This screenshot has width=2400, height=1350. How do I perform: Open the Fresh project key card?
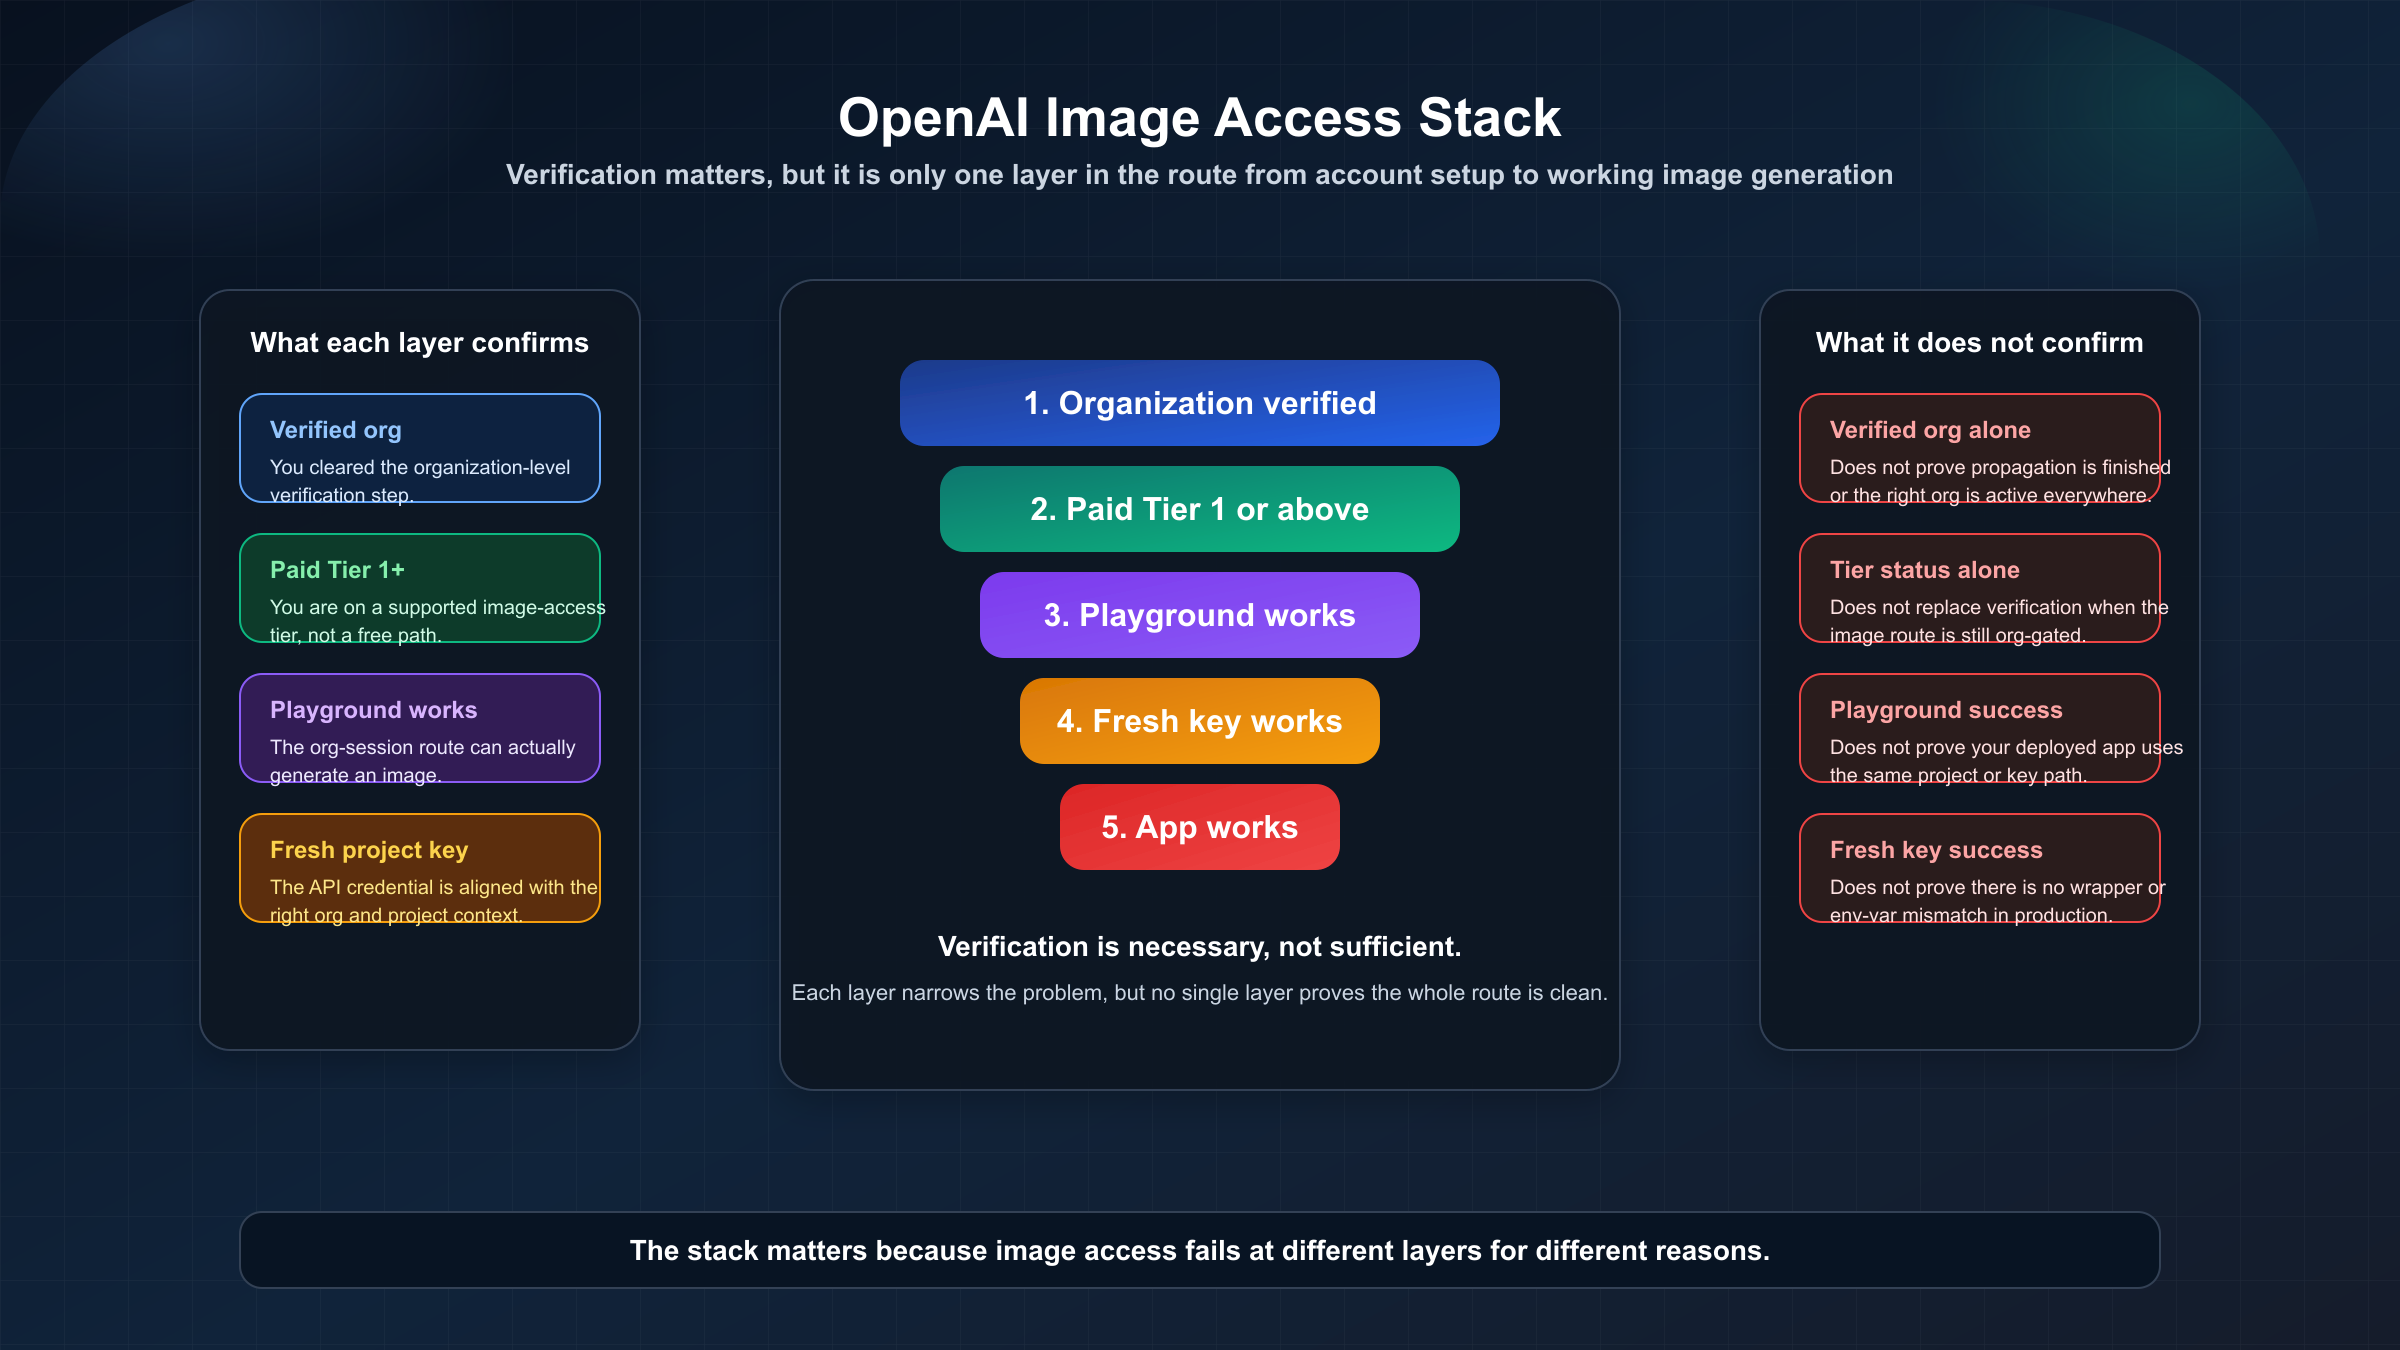click(418, 868)
